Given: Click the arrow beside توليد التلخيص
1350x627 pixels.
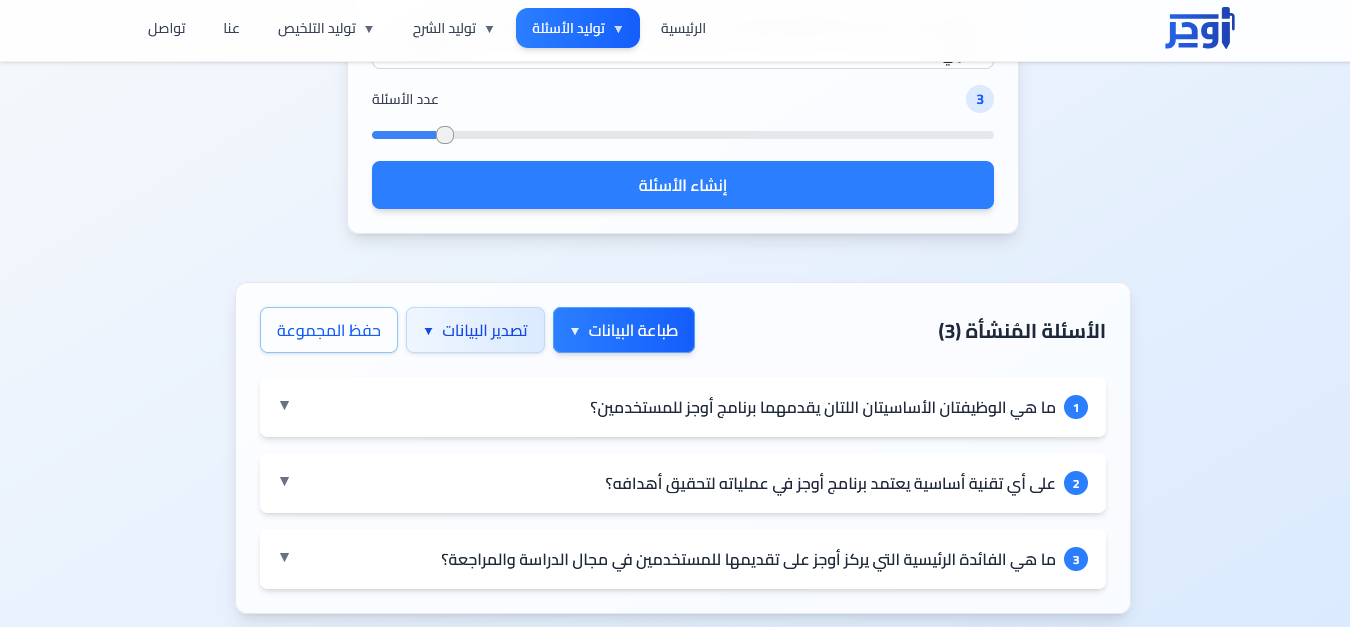Looking at the screenshot, I should 369,29.
